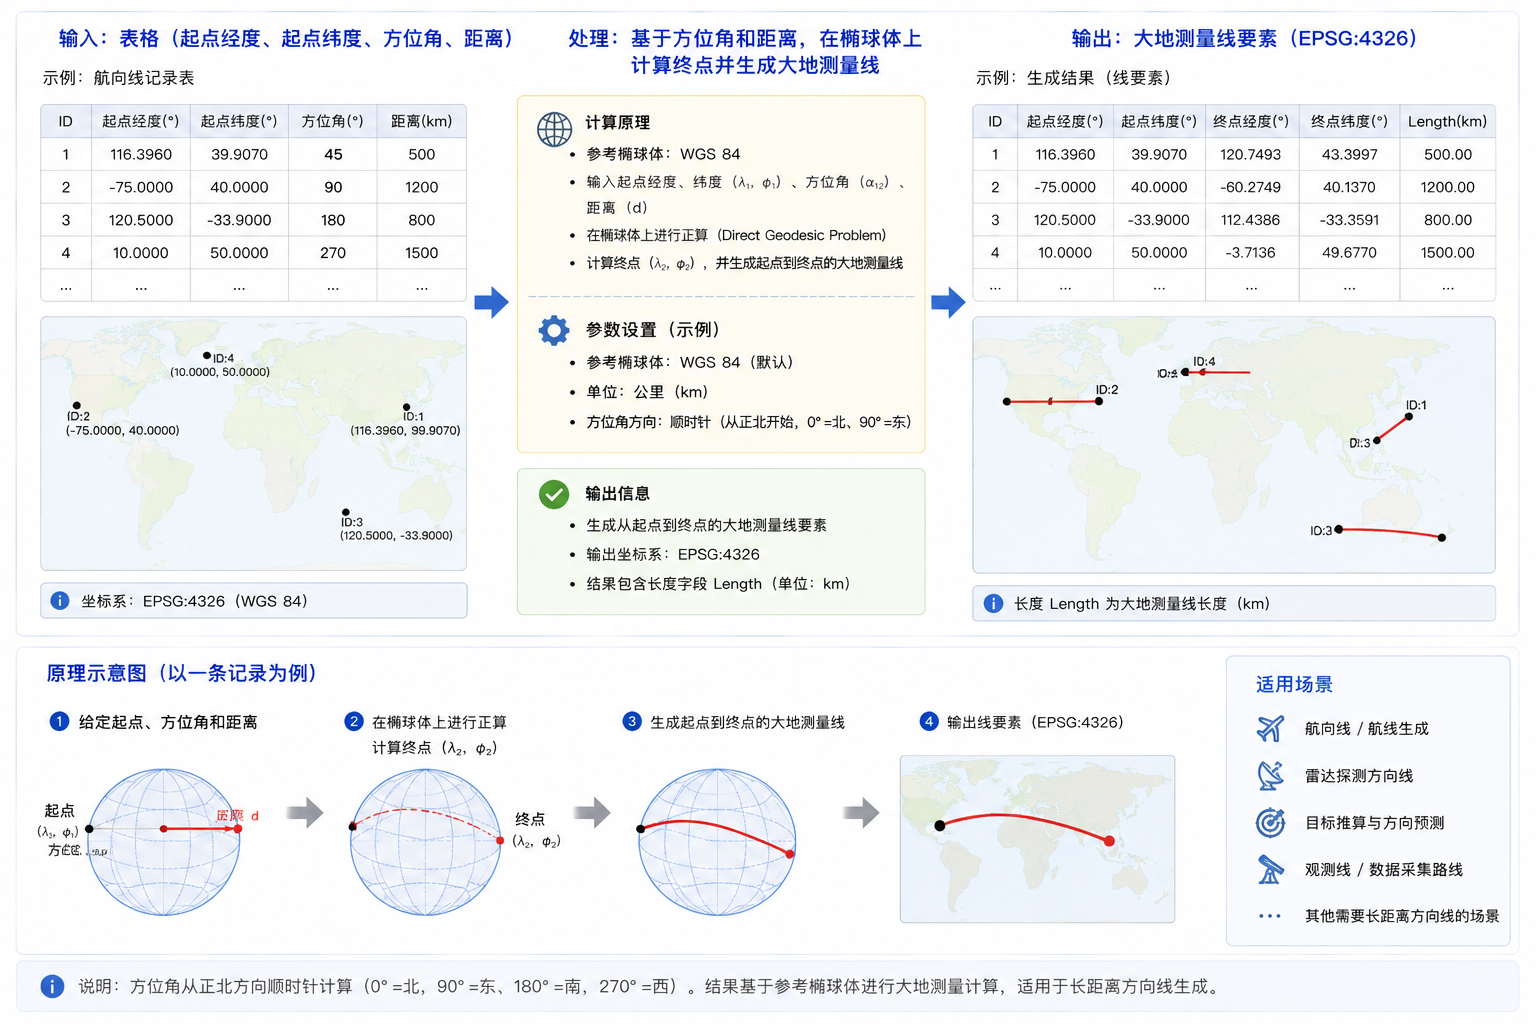Screen dimensions: 1536x1024
Task: Select the radar dish icon for 雷达探测方向线
Action: click(x=1270, y=775)
